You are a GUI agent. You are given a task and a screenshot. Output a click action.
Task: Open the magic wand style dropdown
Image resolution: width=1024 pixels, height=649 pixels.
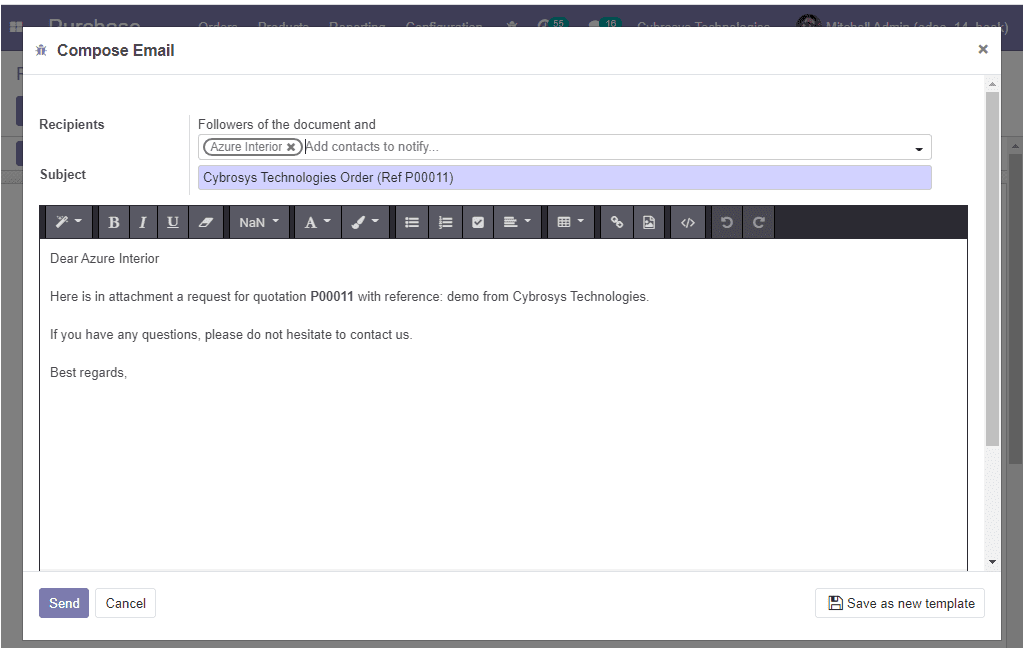tap(69, 222)
